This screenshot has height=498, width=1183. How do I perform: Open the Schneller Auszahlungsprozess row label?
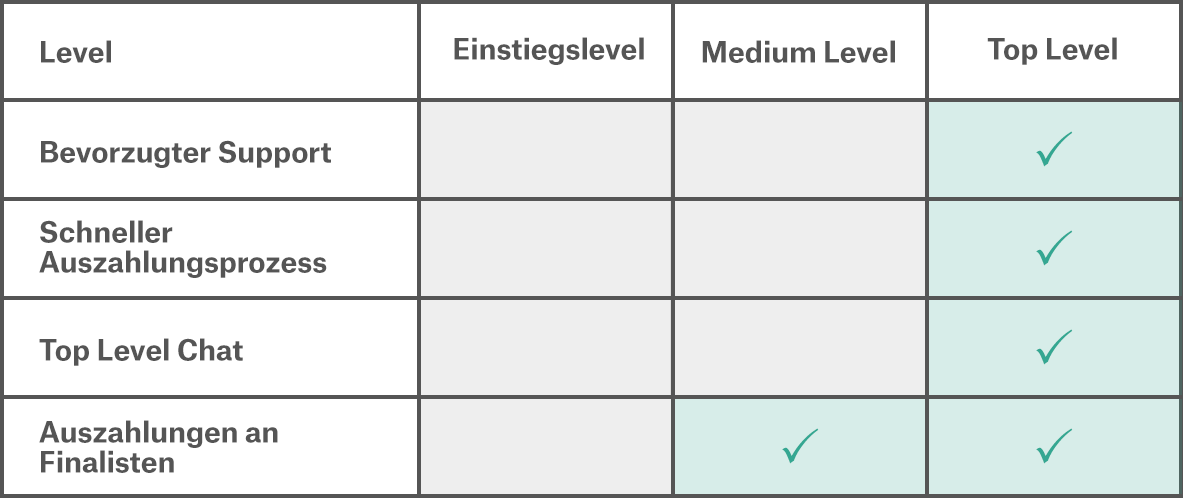pyautogui.click(x=183, y=248)
